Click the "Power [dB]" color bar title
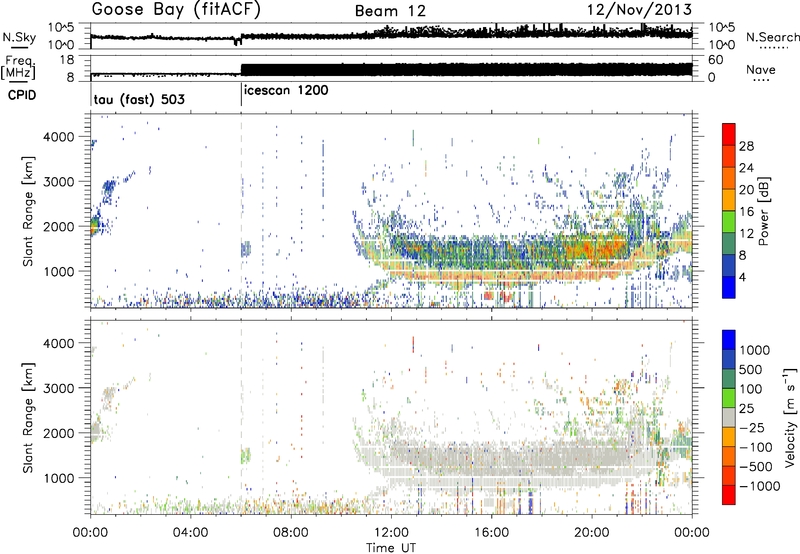 764,211
